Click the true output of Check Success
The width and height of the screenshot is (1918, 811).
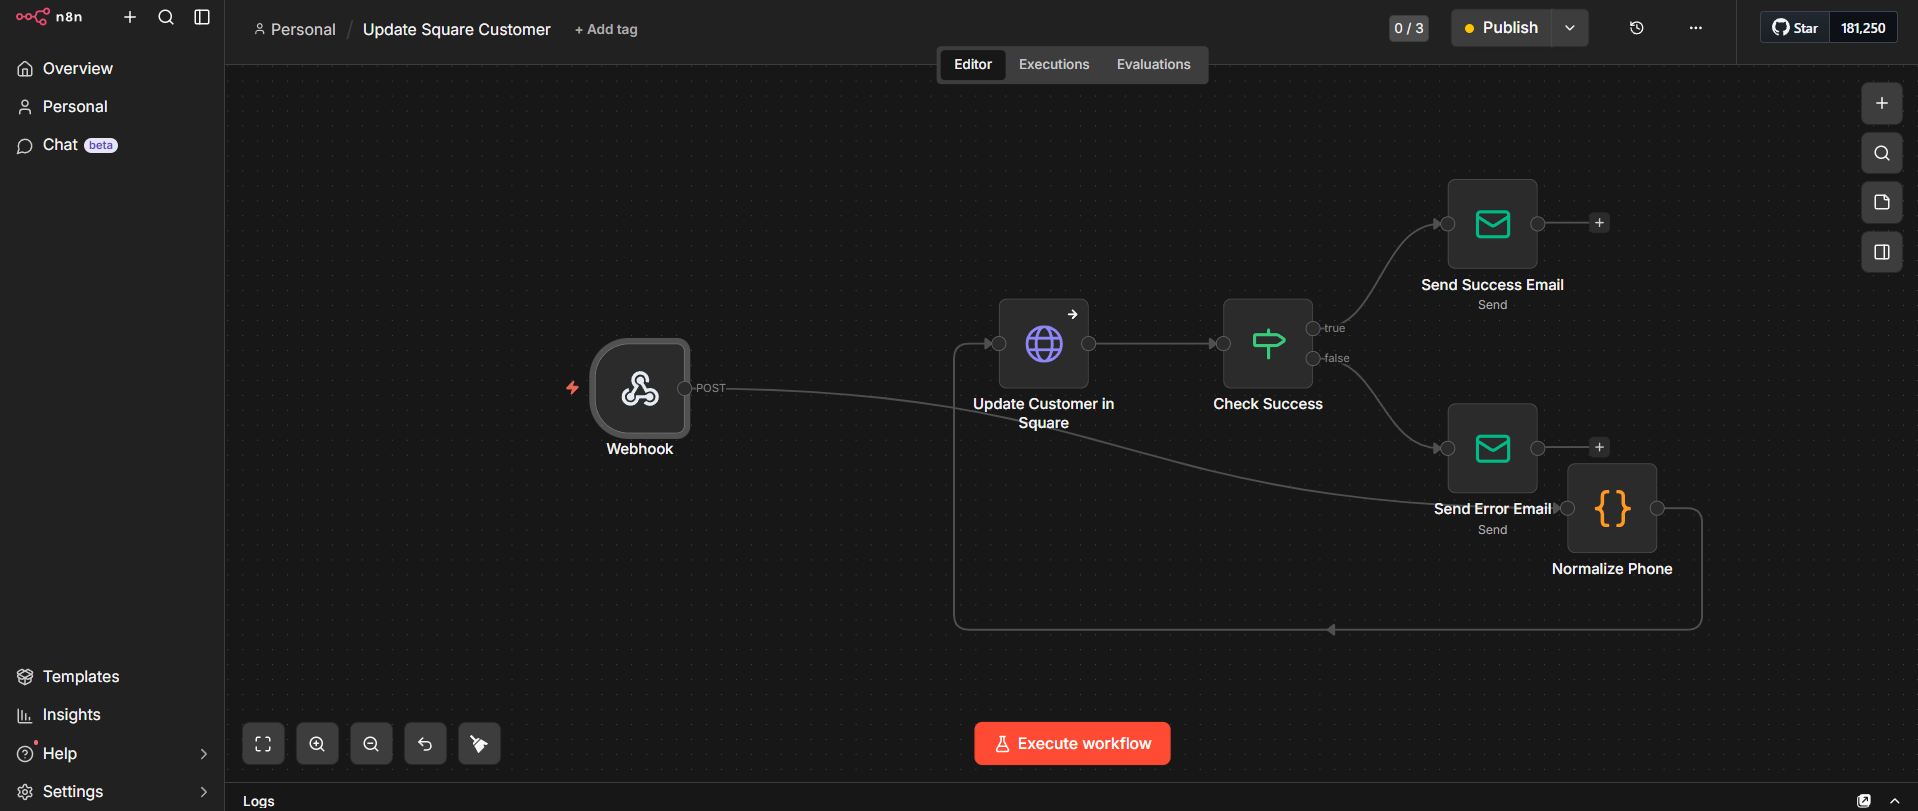coord(1313,328)
